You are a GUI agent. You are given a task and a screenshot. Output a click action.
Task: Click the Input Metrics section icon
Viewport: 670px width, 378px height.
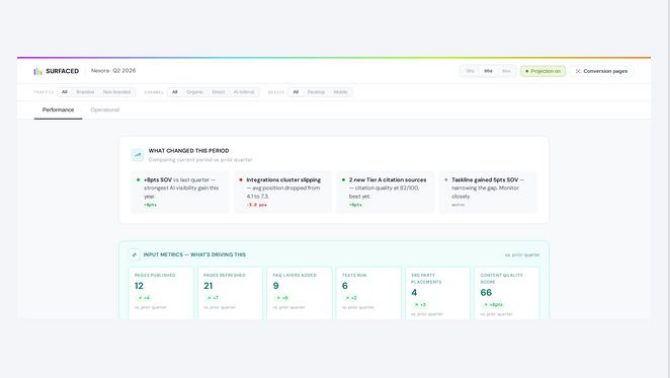[134, 255]
